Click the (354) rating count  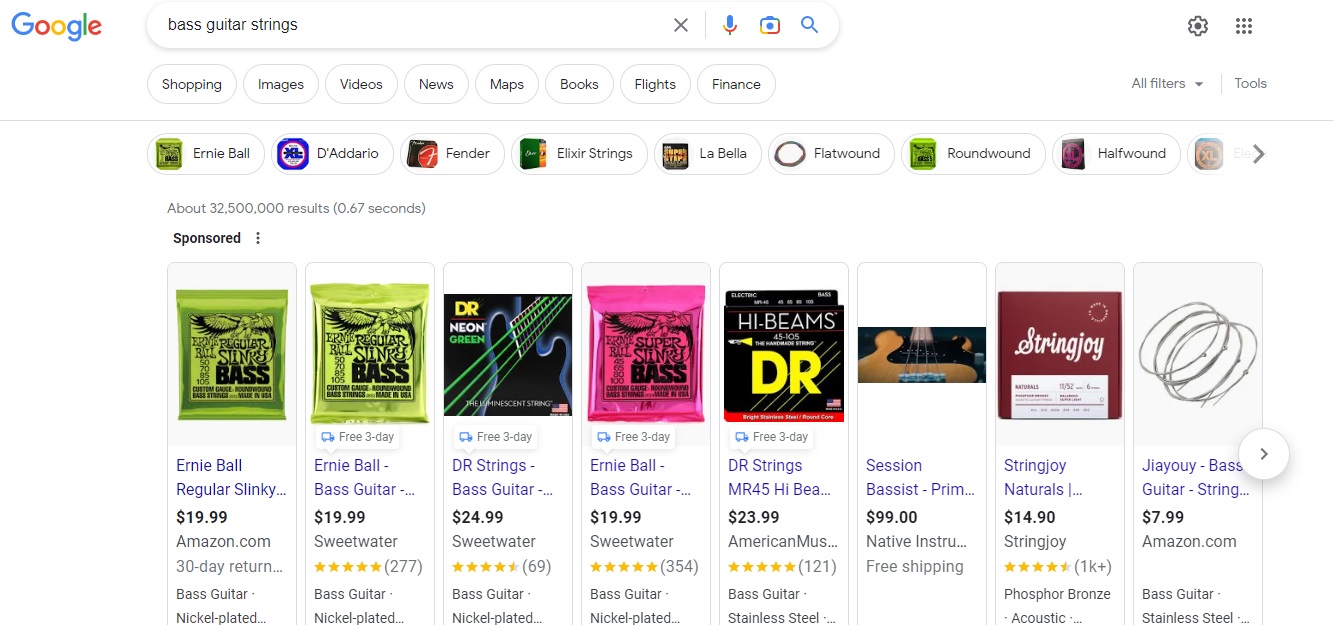(679, 567)
